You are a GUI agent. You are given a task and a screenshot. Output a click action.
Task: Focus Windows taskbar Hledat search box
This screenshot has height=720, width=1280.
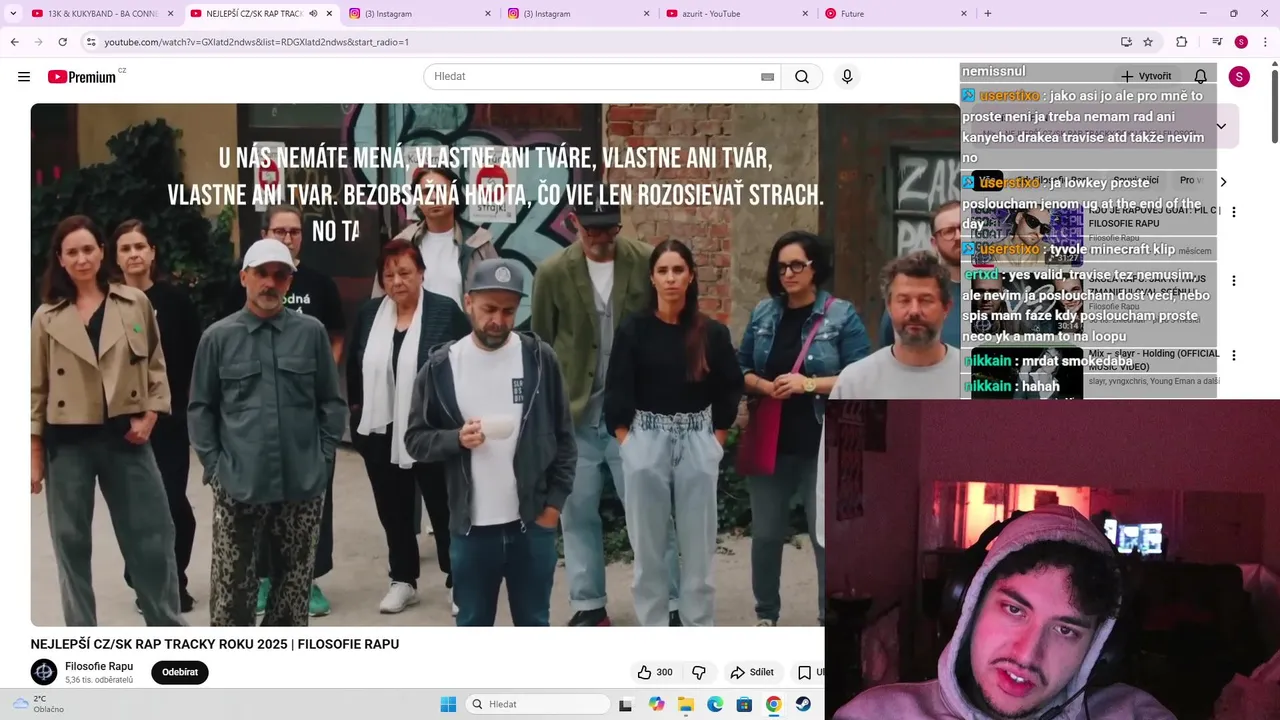point(540,704)
